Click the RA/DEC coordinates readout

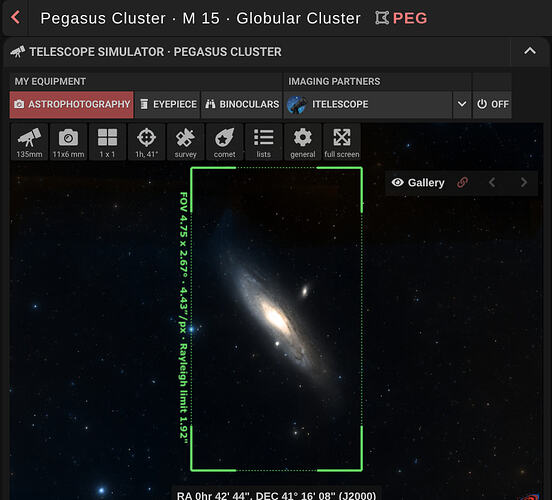point(276,495)
